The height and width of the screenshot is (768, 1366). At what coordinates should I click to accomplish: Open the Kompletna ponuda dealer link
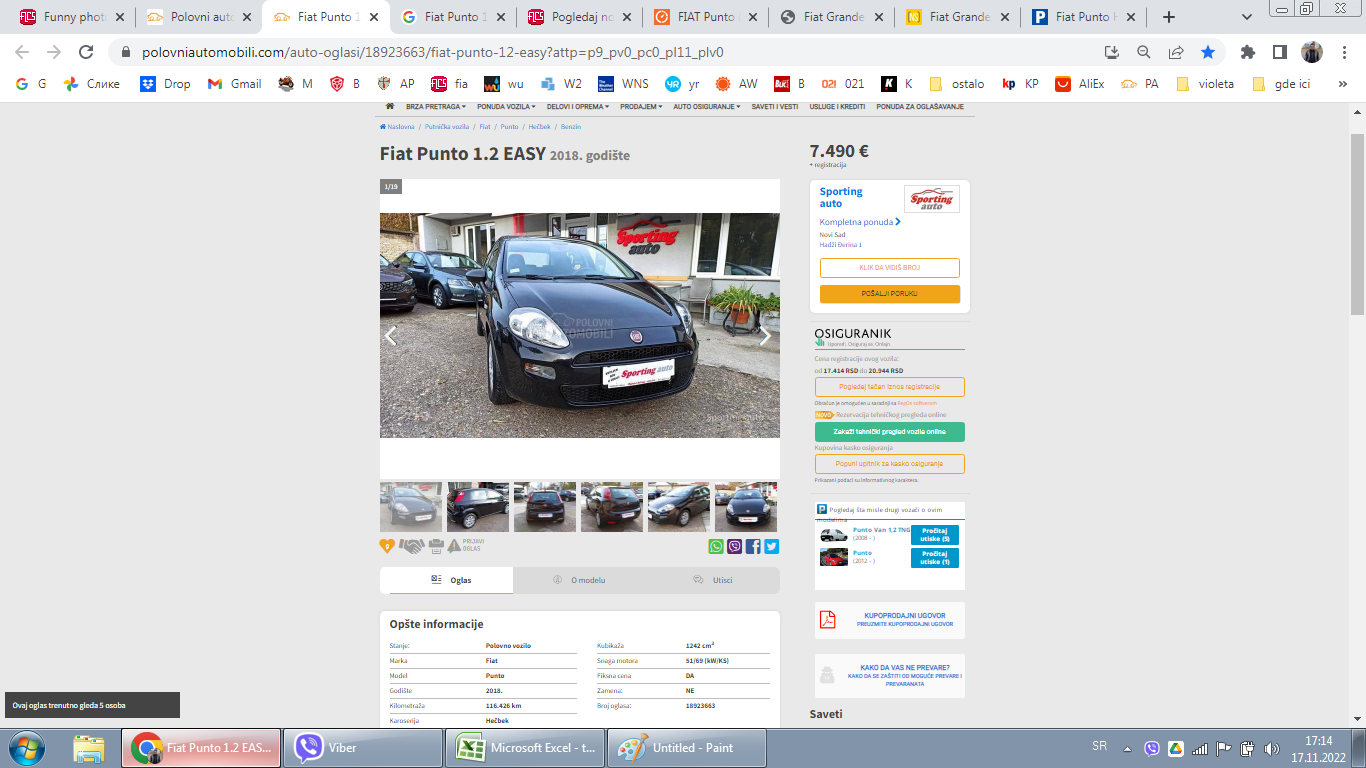click(x=860, y=222)
